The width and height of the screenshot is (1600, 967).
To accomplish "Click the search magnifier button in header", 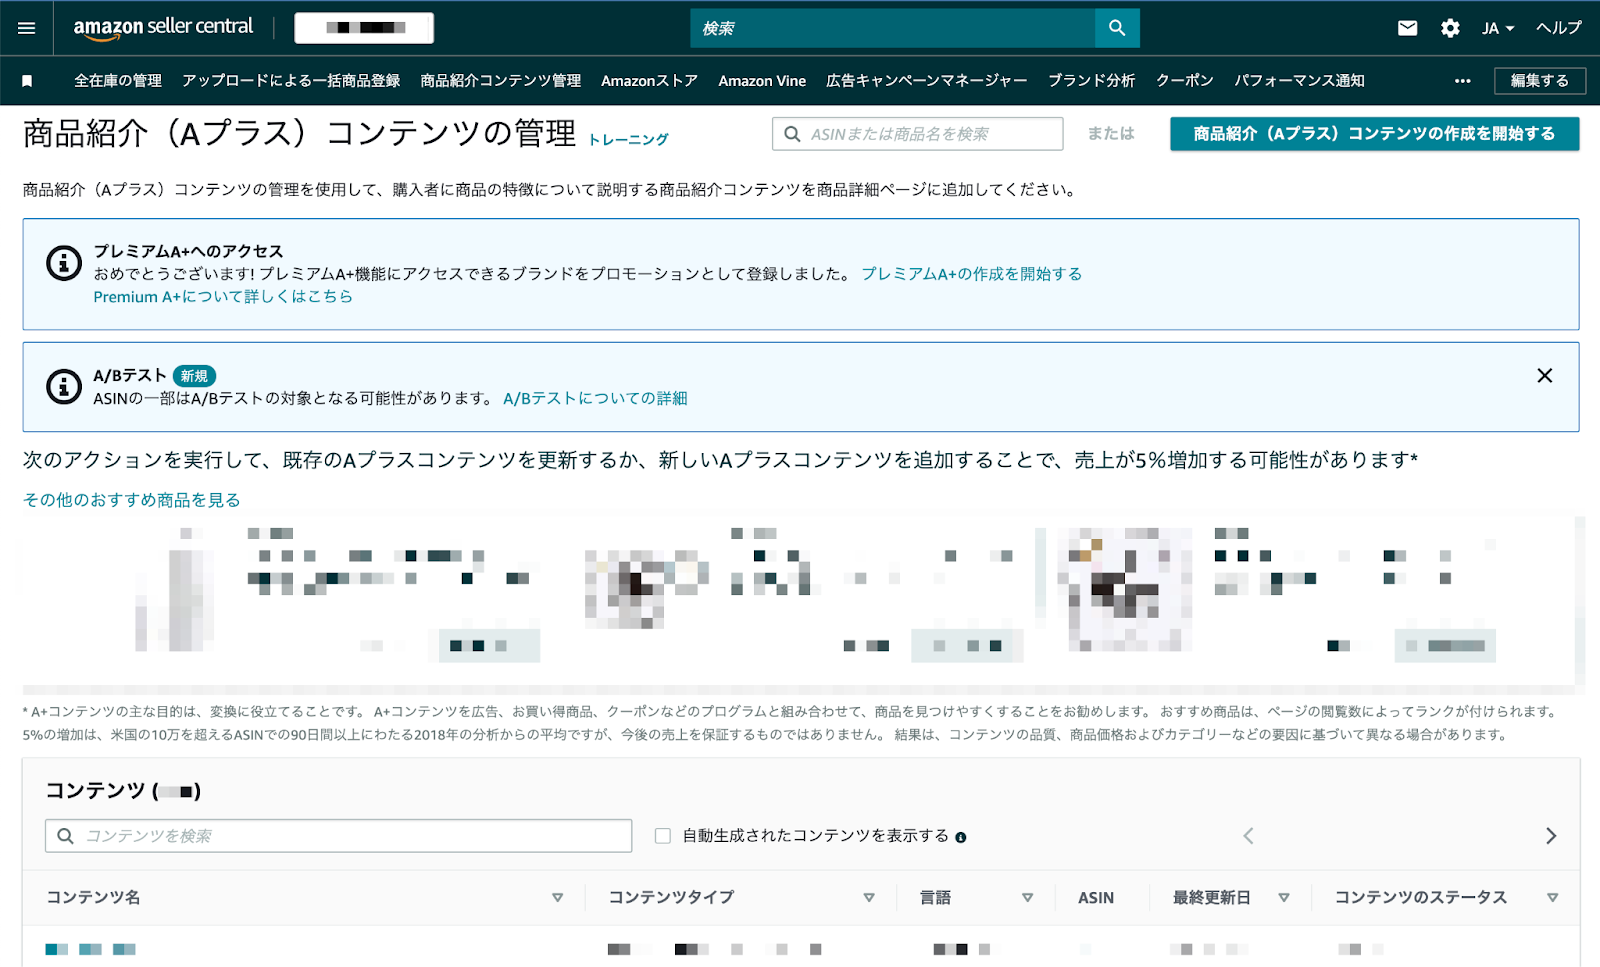I will (x=1117, y=28).
